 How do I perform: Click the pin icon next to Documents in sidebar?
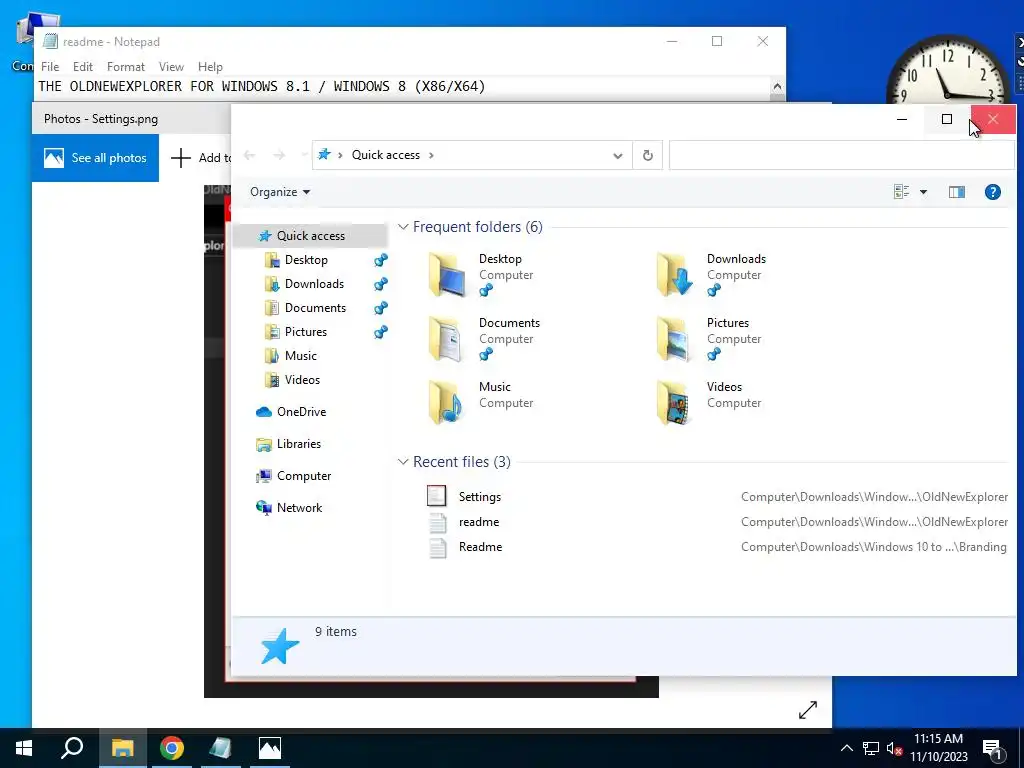381,308
